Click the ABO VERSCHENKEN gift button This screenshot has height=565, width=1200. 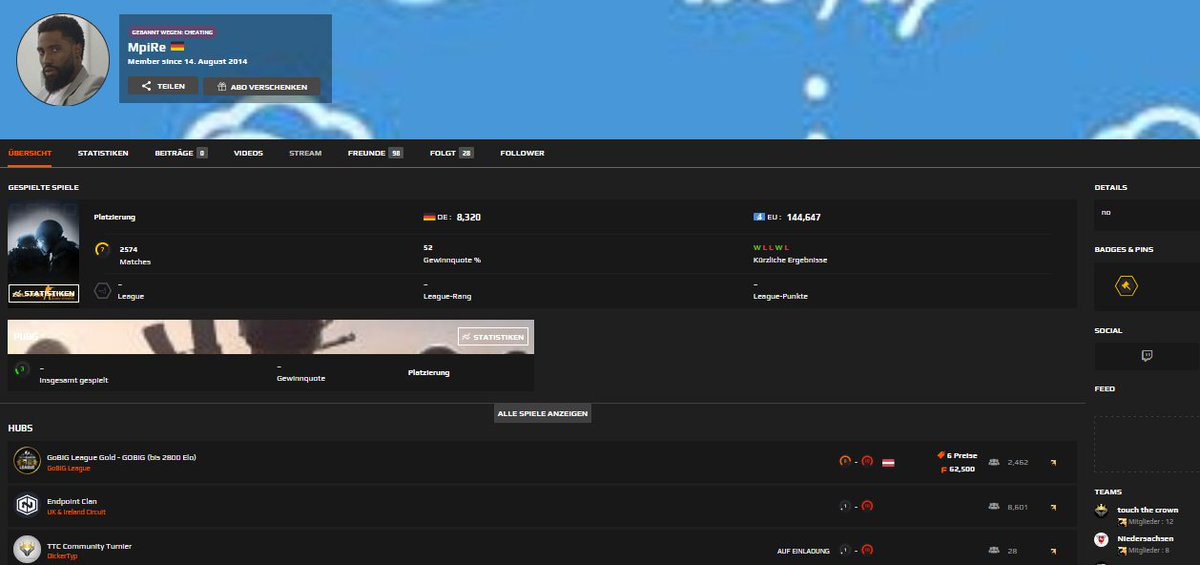(x=262, y=86)
